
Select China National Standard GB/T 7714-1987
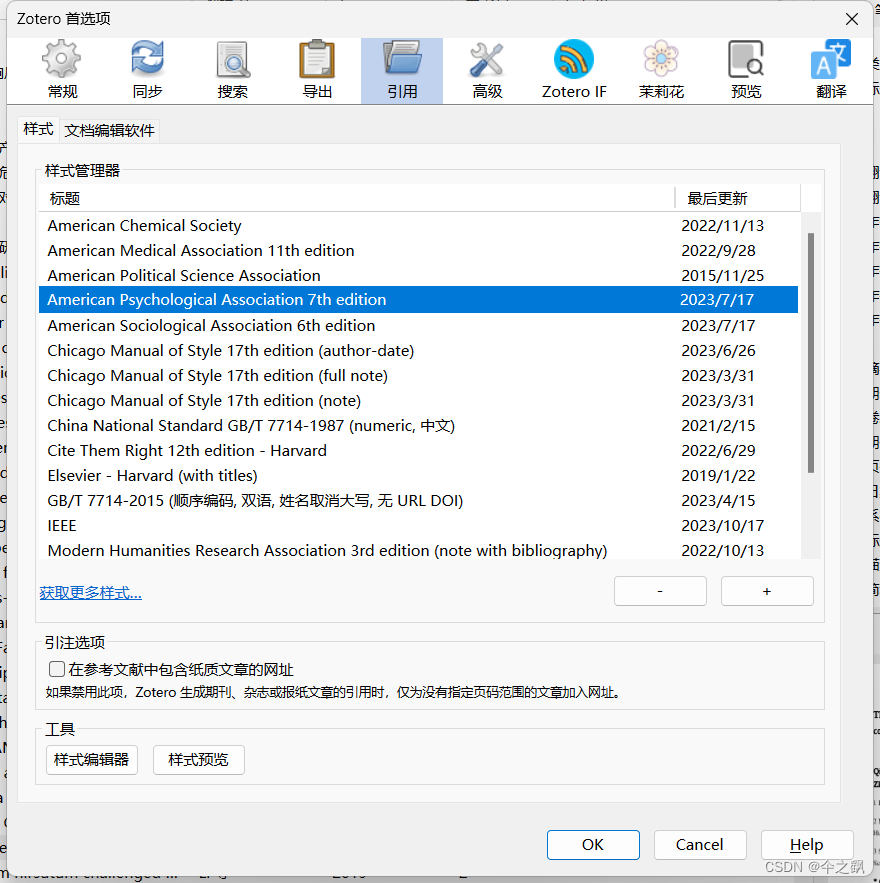pos(418,425)
